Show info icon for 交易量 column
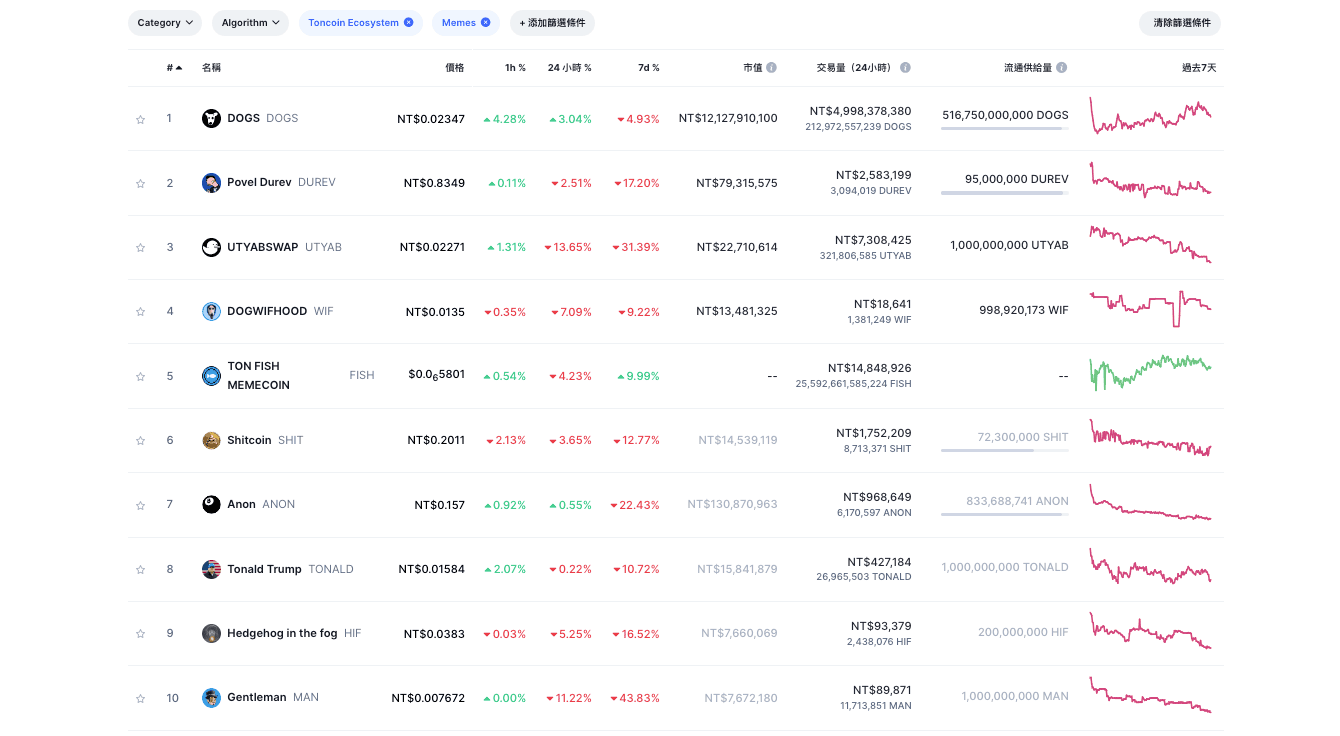 pos(905,68)
